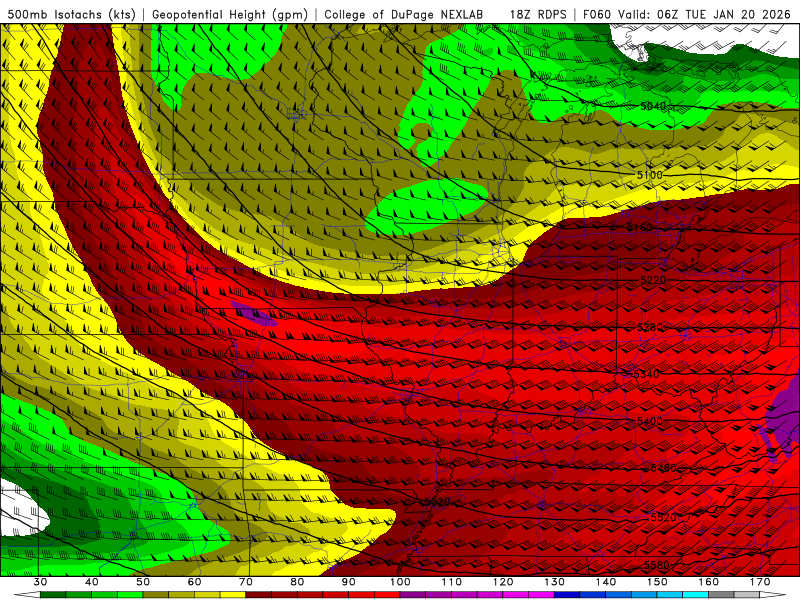Click the 100 kts color scale value

pyautogui.click(x=400, y=582)
